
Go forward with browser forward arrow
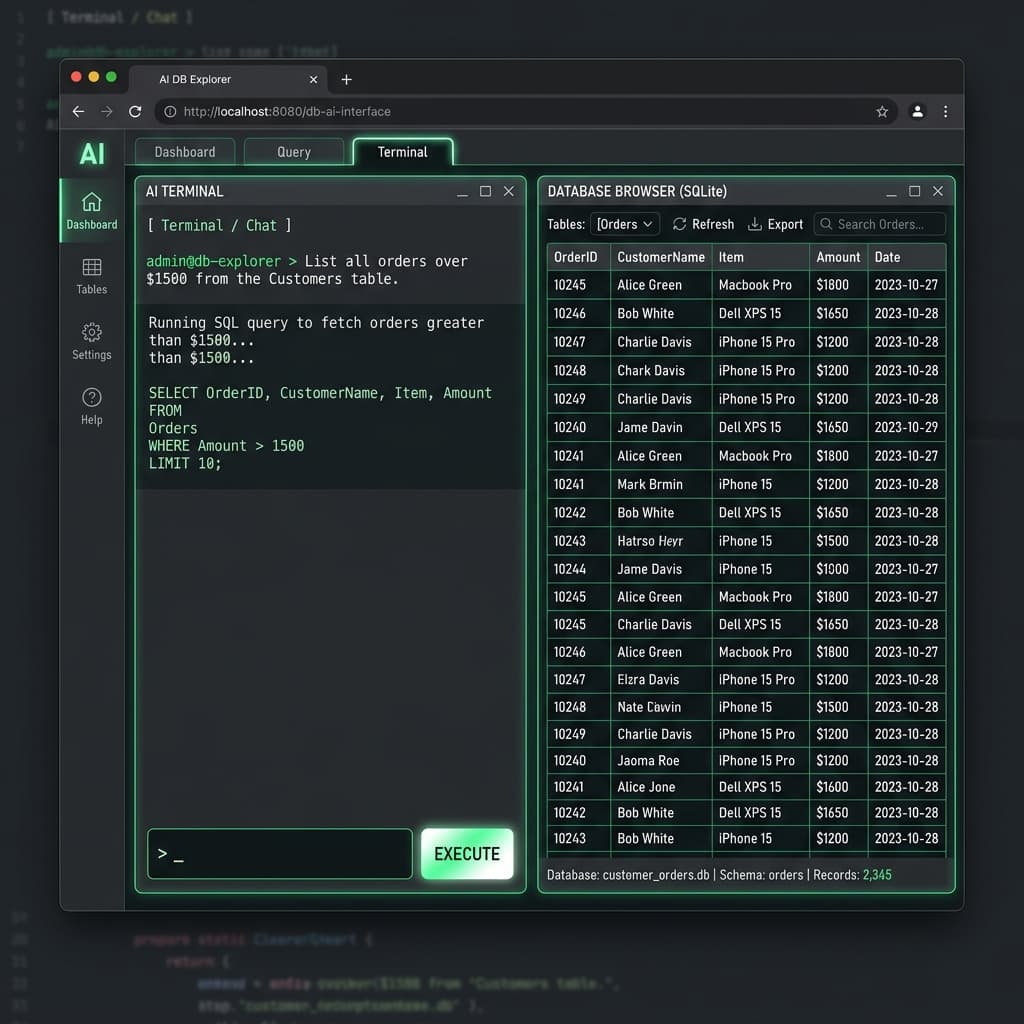click(106, 112)
